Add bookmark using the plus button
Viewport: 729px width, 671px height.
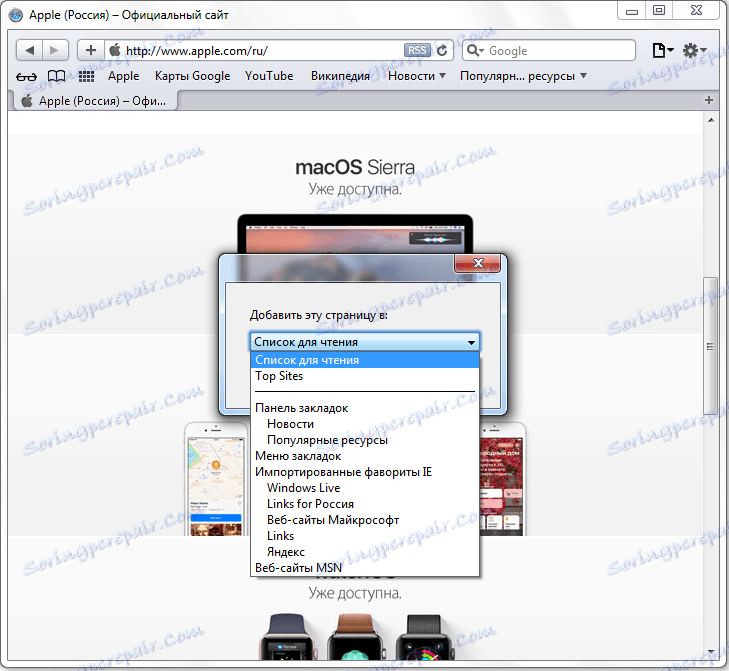point(91,50)
